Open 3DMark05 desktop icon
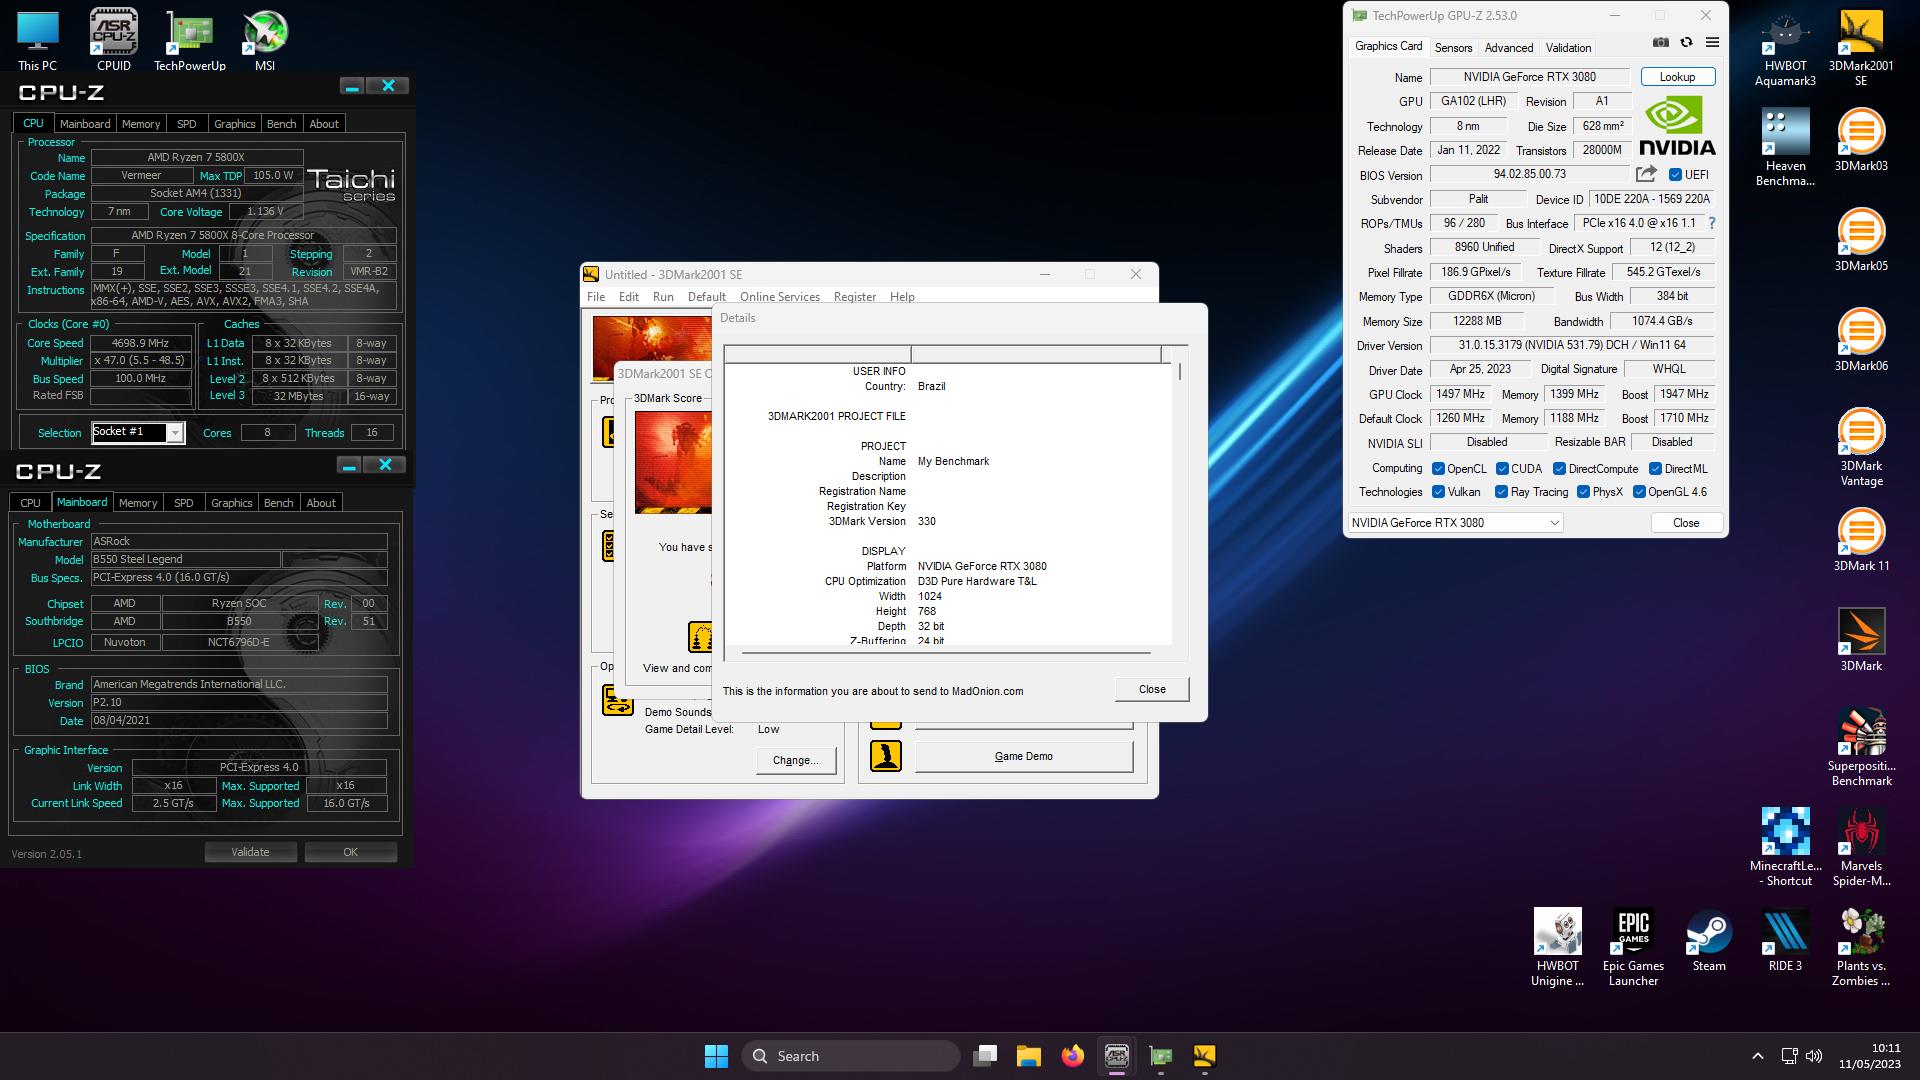Viewport: 1920px width, 1080px height. (x=1861, y=240)
